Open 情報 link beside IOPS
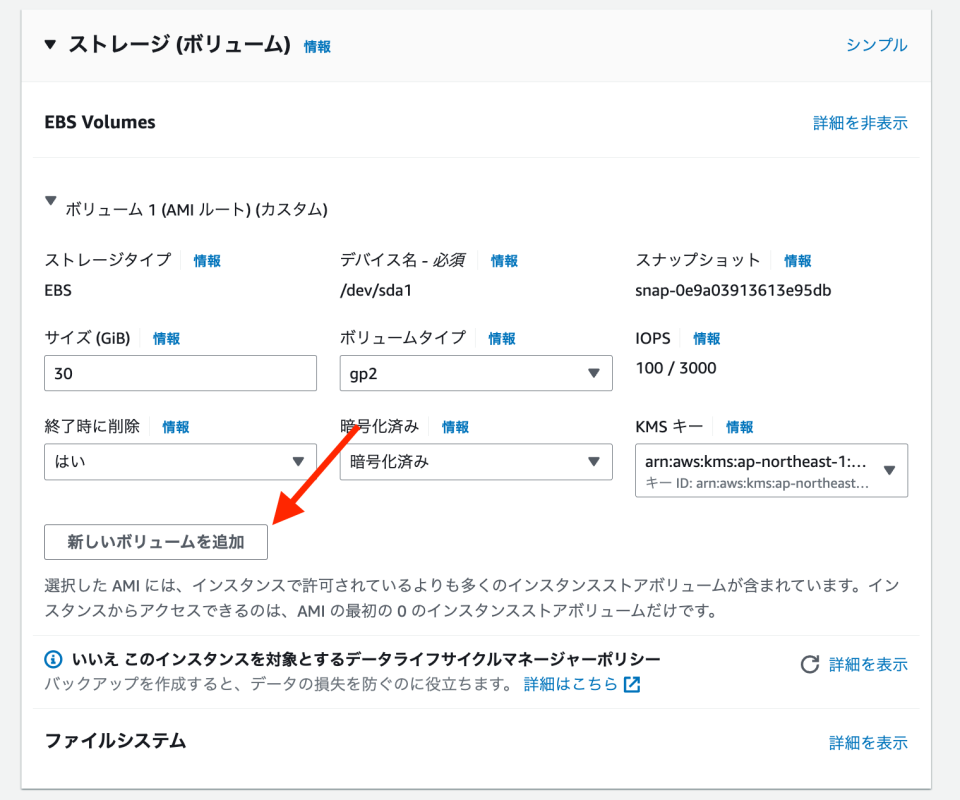960x800 pixels. point(707,338)
